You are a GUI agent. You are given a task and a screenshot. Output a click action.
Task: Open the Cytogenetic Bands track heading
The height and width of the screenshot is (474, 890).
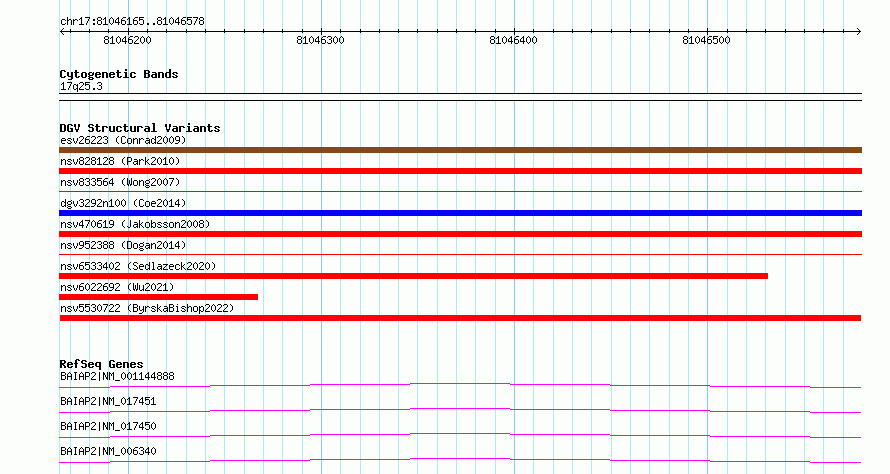coord(119,74)
